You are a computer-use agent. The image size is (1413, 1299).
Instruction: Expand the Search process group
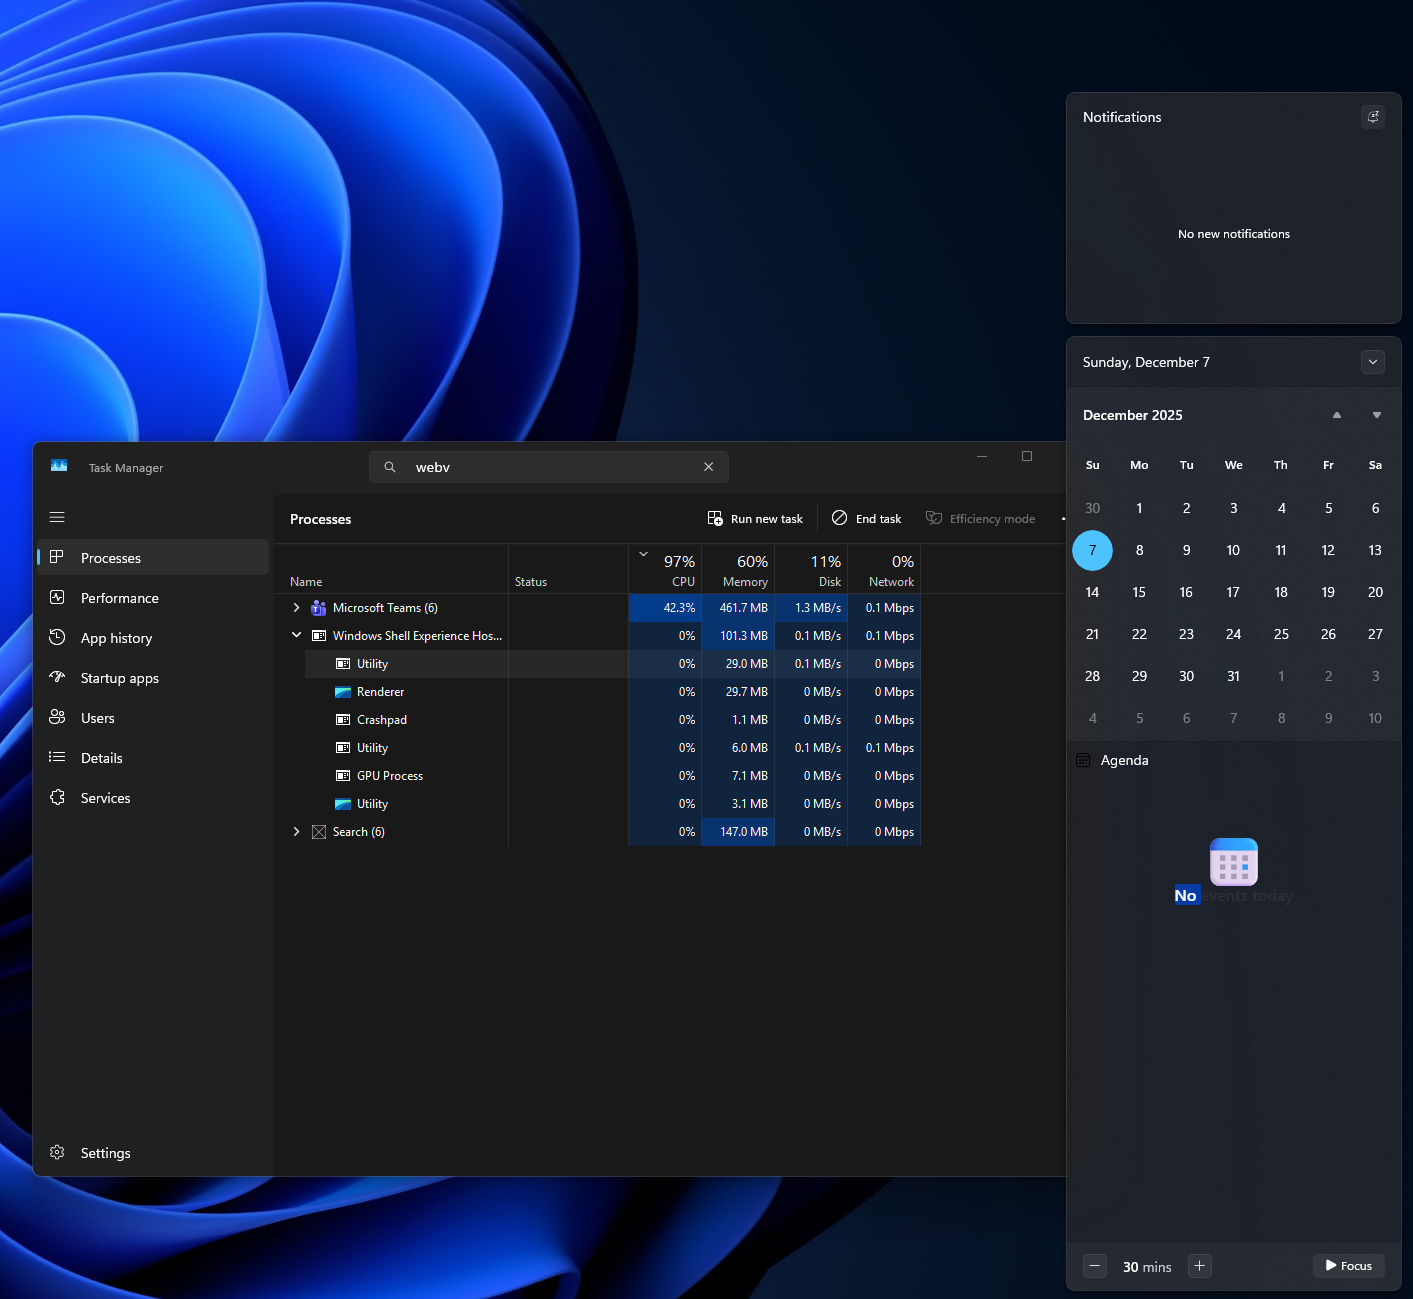click(296, 831)
